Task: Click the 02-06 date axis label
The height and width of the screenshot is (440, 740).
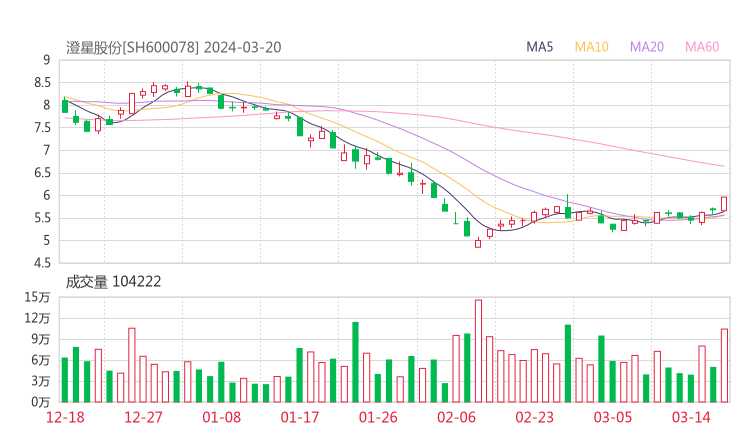Action: tap(456, 417)
